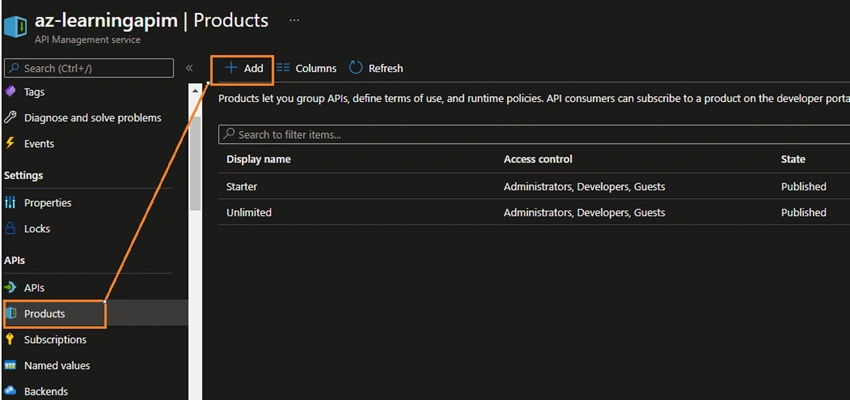Click the Search to filter items field

pyautogui.click(x=534, y=134)
